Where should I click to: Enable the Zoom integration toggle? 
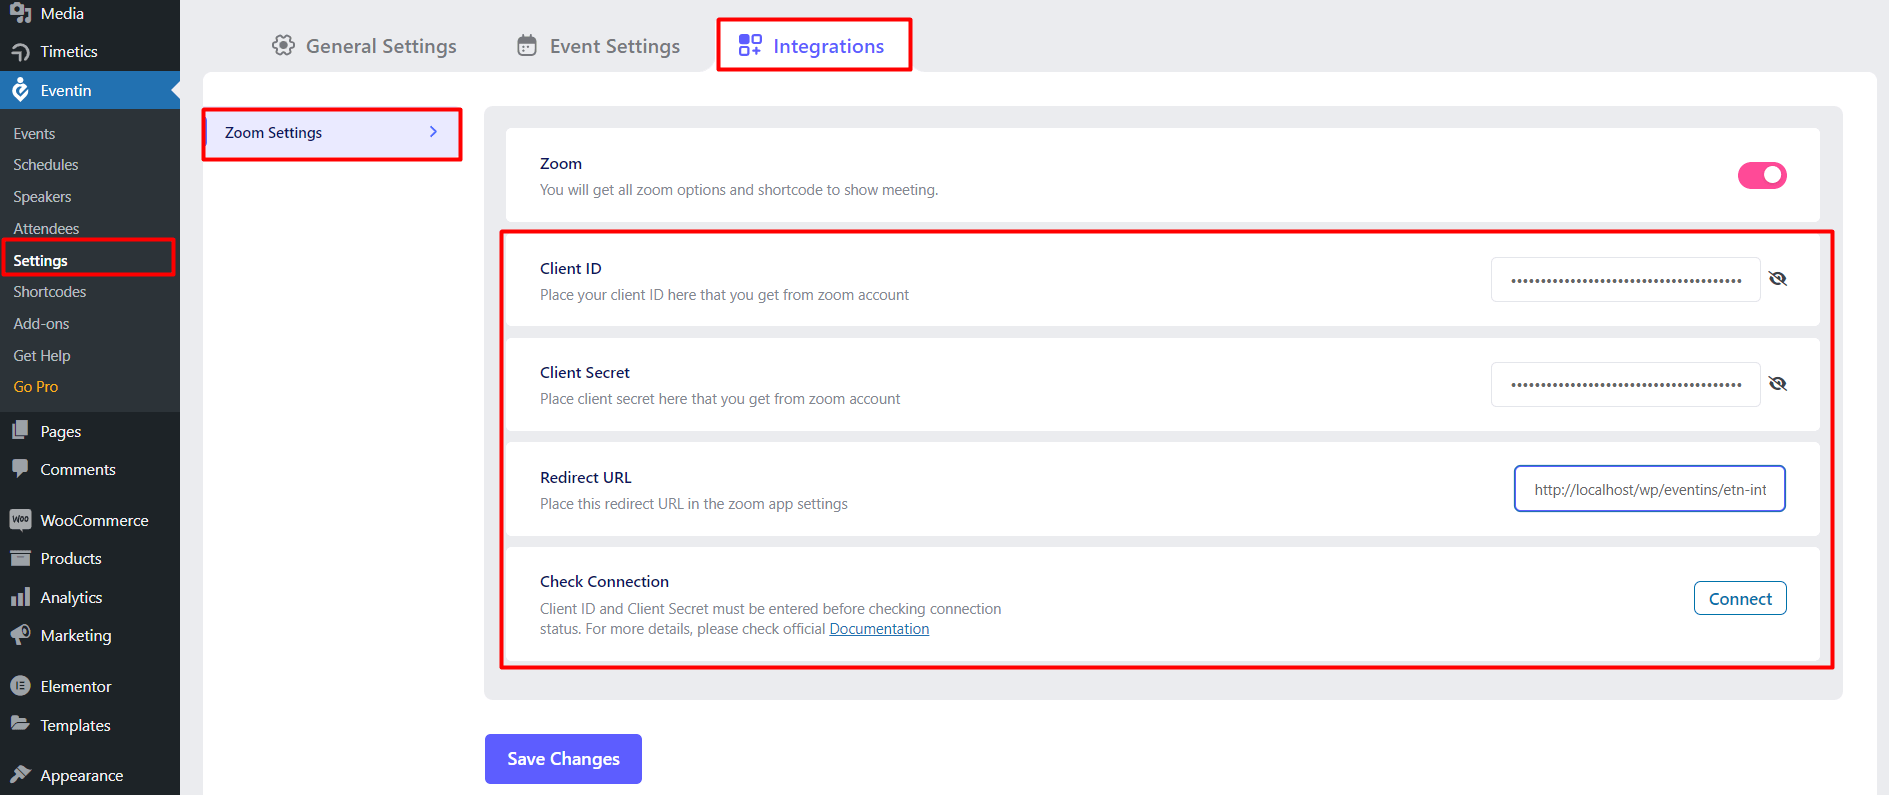coord(1761,175)
